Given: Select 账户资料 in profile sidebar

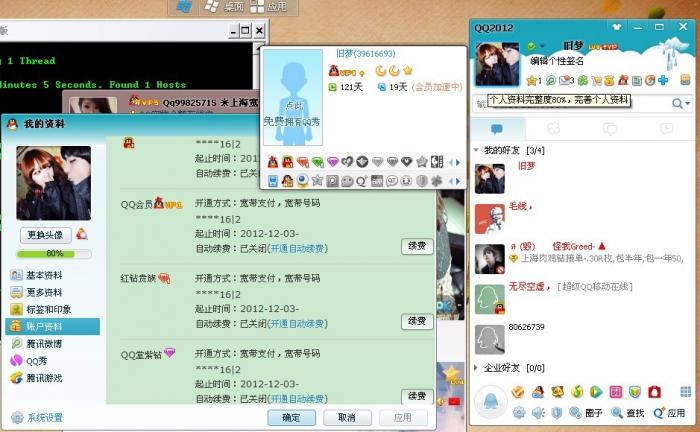Looking at the screenshot, I should [x=53, y=327].
